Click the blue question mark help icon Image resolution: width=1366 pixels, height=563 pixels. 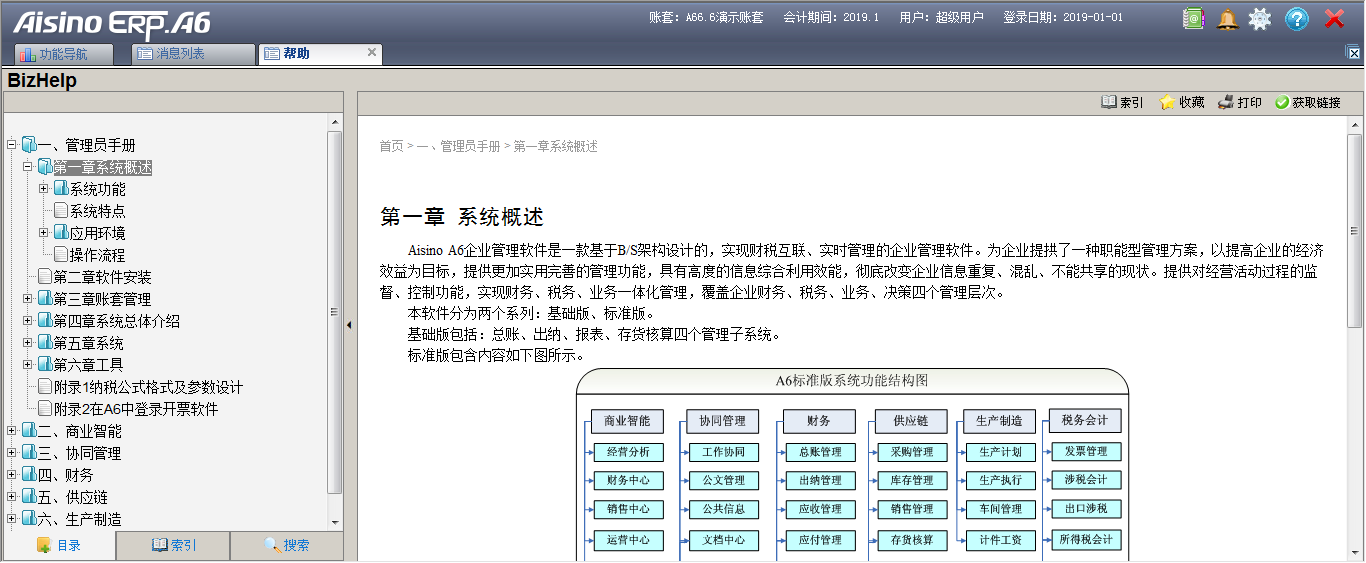pyautogui.click(x=1297, y=18)
